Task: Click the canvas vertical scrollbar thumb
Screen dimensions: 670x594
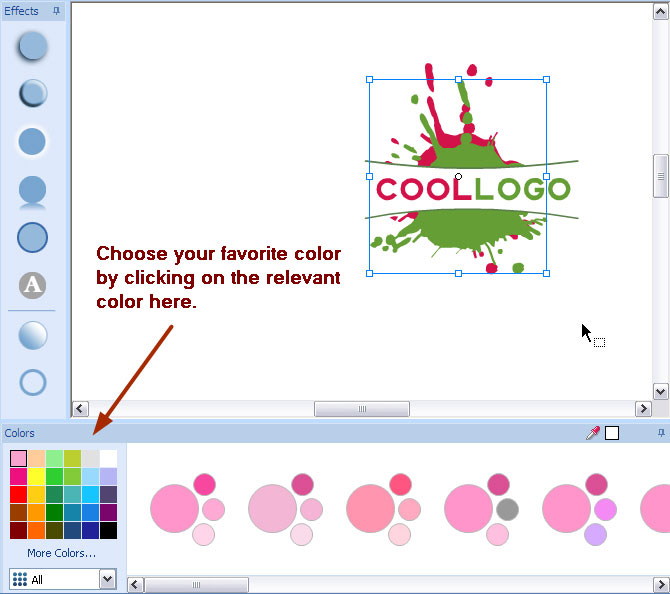Action: pyautogui.click(x=661, y=176)
